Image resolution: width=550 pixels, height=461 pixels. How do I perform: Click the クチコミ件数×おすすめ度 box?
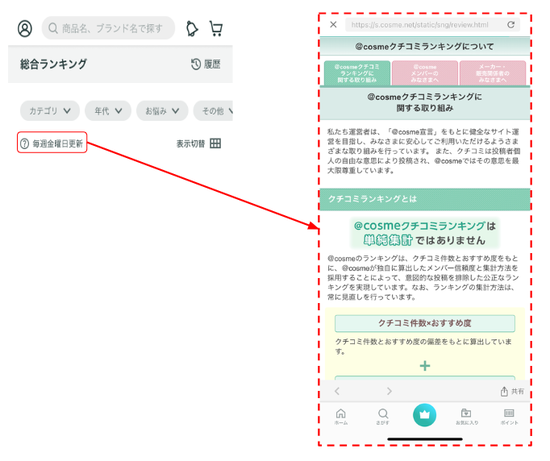(x=425, y=323)
